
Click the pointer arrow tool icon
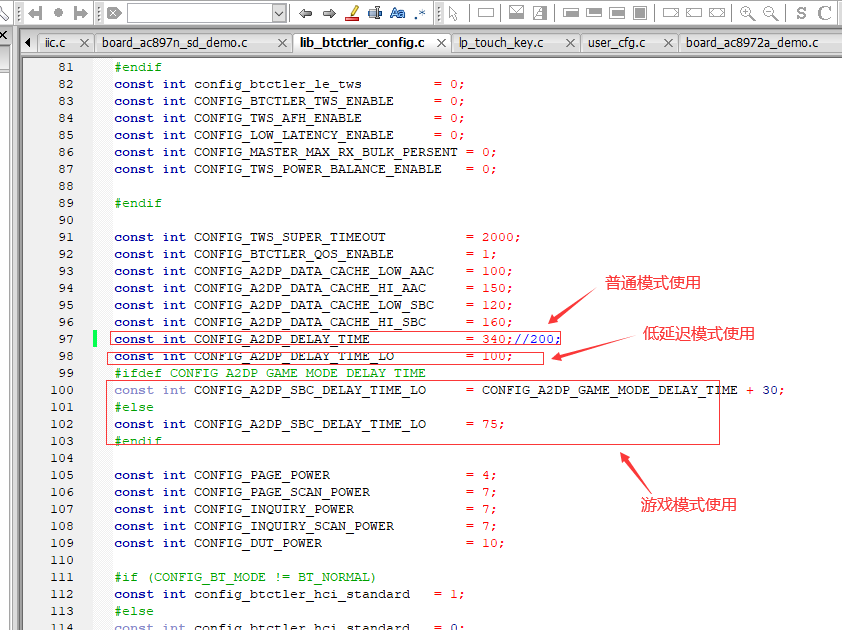pyautogui.click(x=453, y=13)
